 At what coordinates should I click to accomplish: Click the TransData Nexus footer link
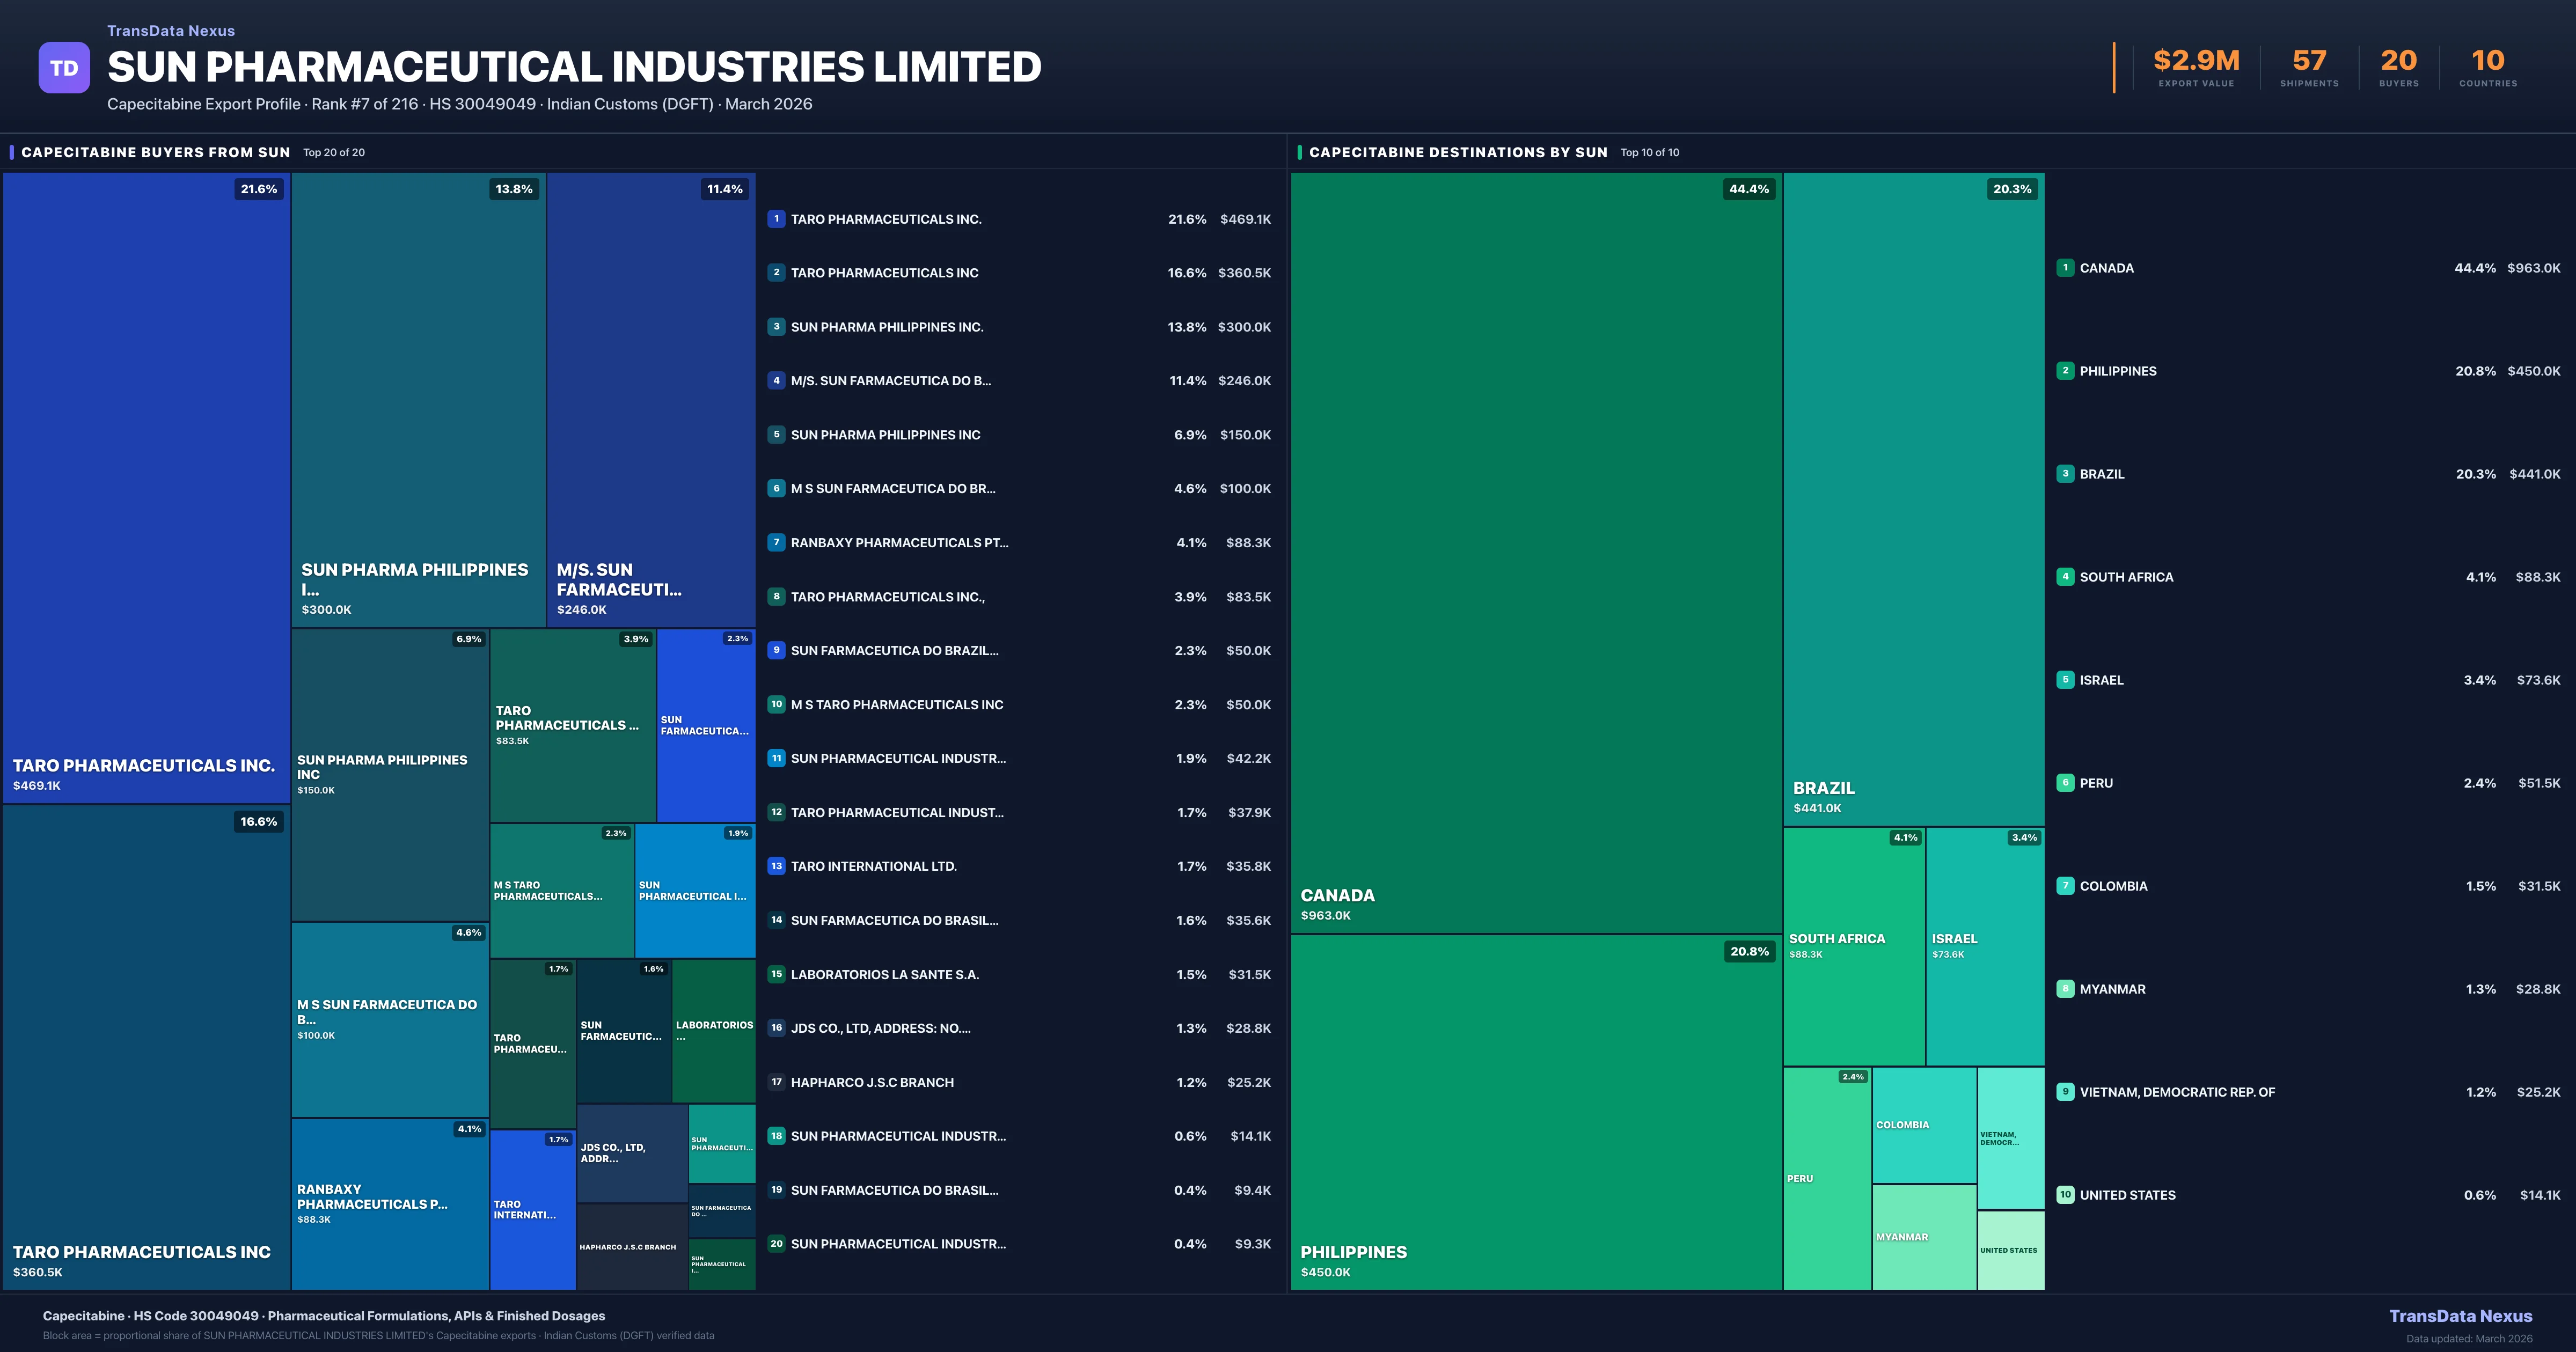point(2460,1316)
